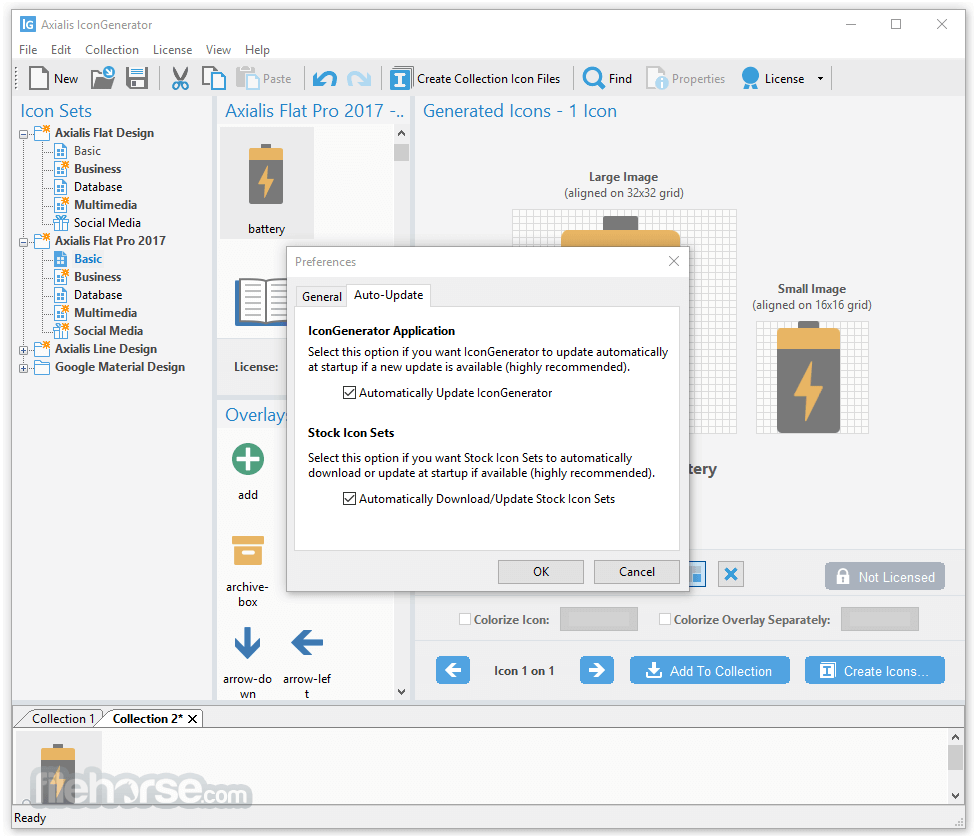Click the Find magnifier icon

pos(593,79)
